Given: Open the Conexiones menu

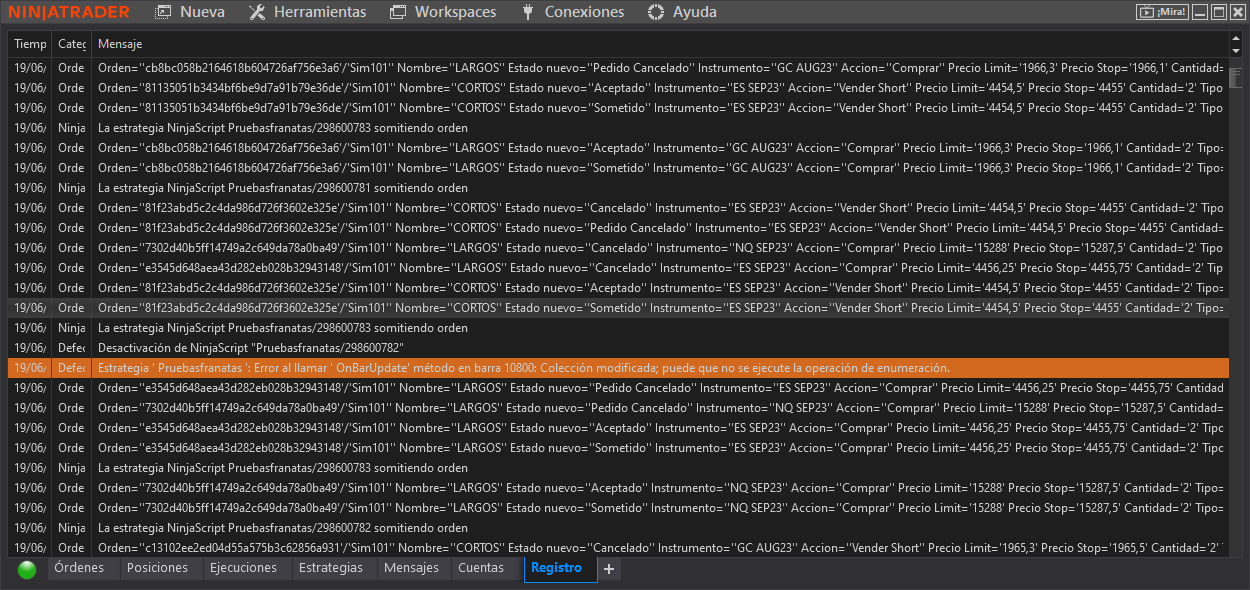Looking at the screenshot, I should click(x=572, y=12).
